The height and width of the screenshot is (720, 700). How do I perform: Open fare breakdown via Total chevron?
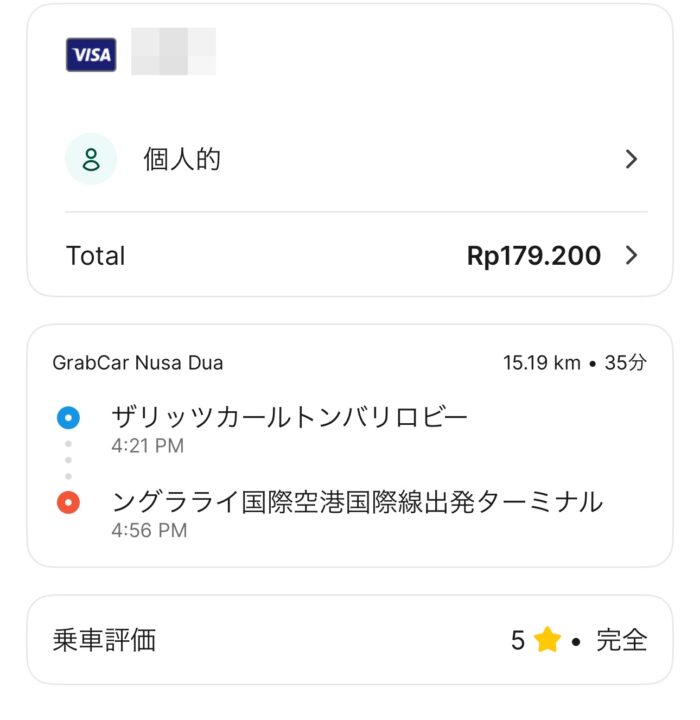pos(631,256)
